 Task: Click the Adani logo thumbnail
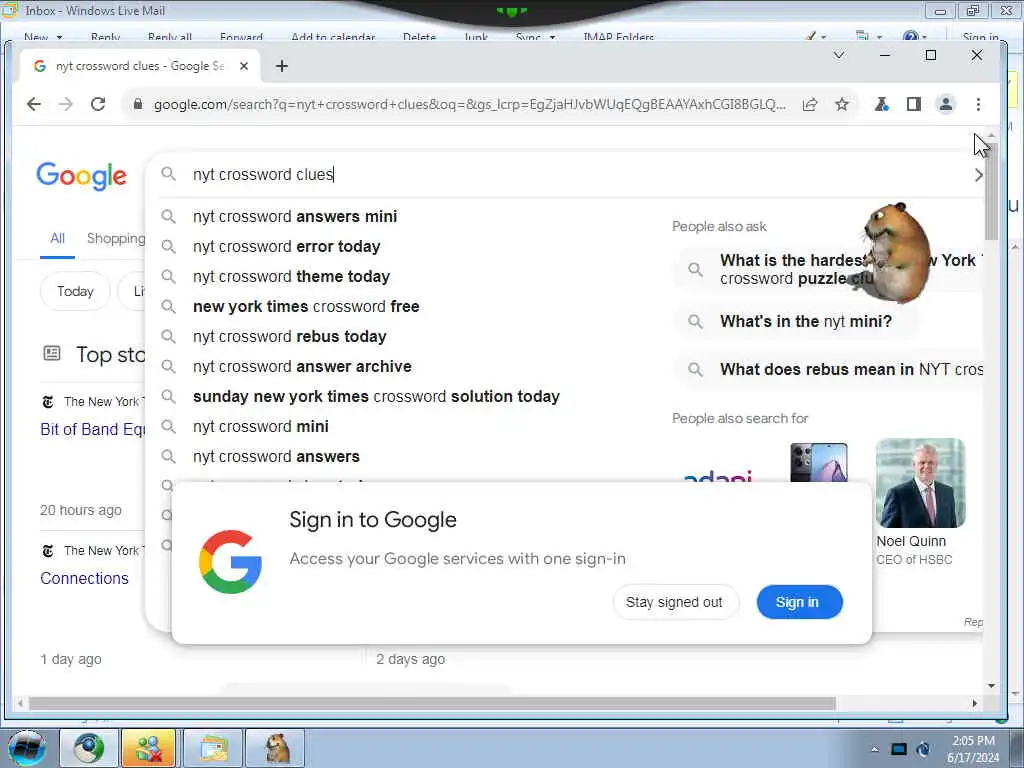coord(718,475)
